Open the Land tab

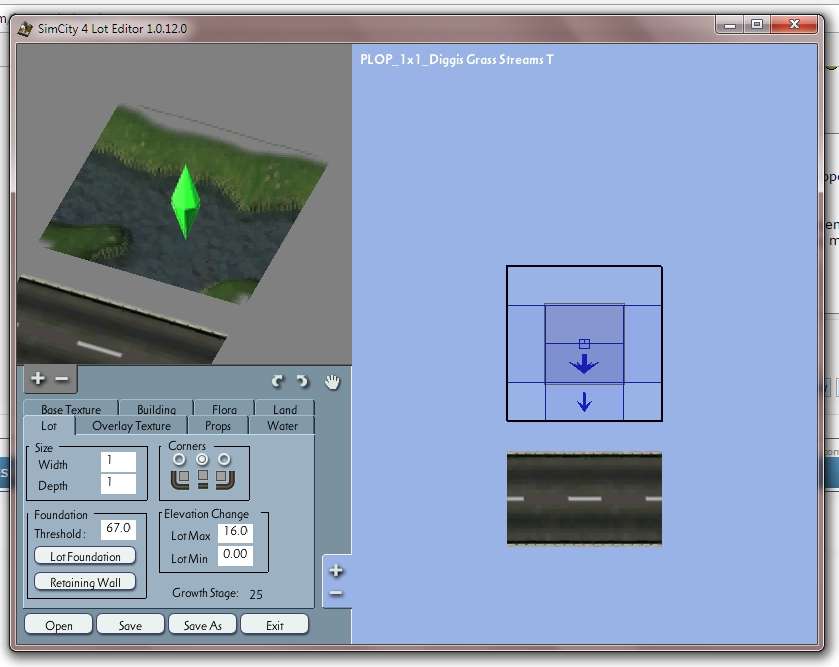click(x=285, y=409)
